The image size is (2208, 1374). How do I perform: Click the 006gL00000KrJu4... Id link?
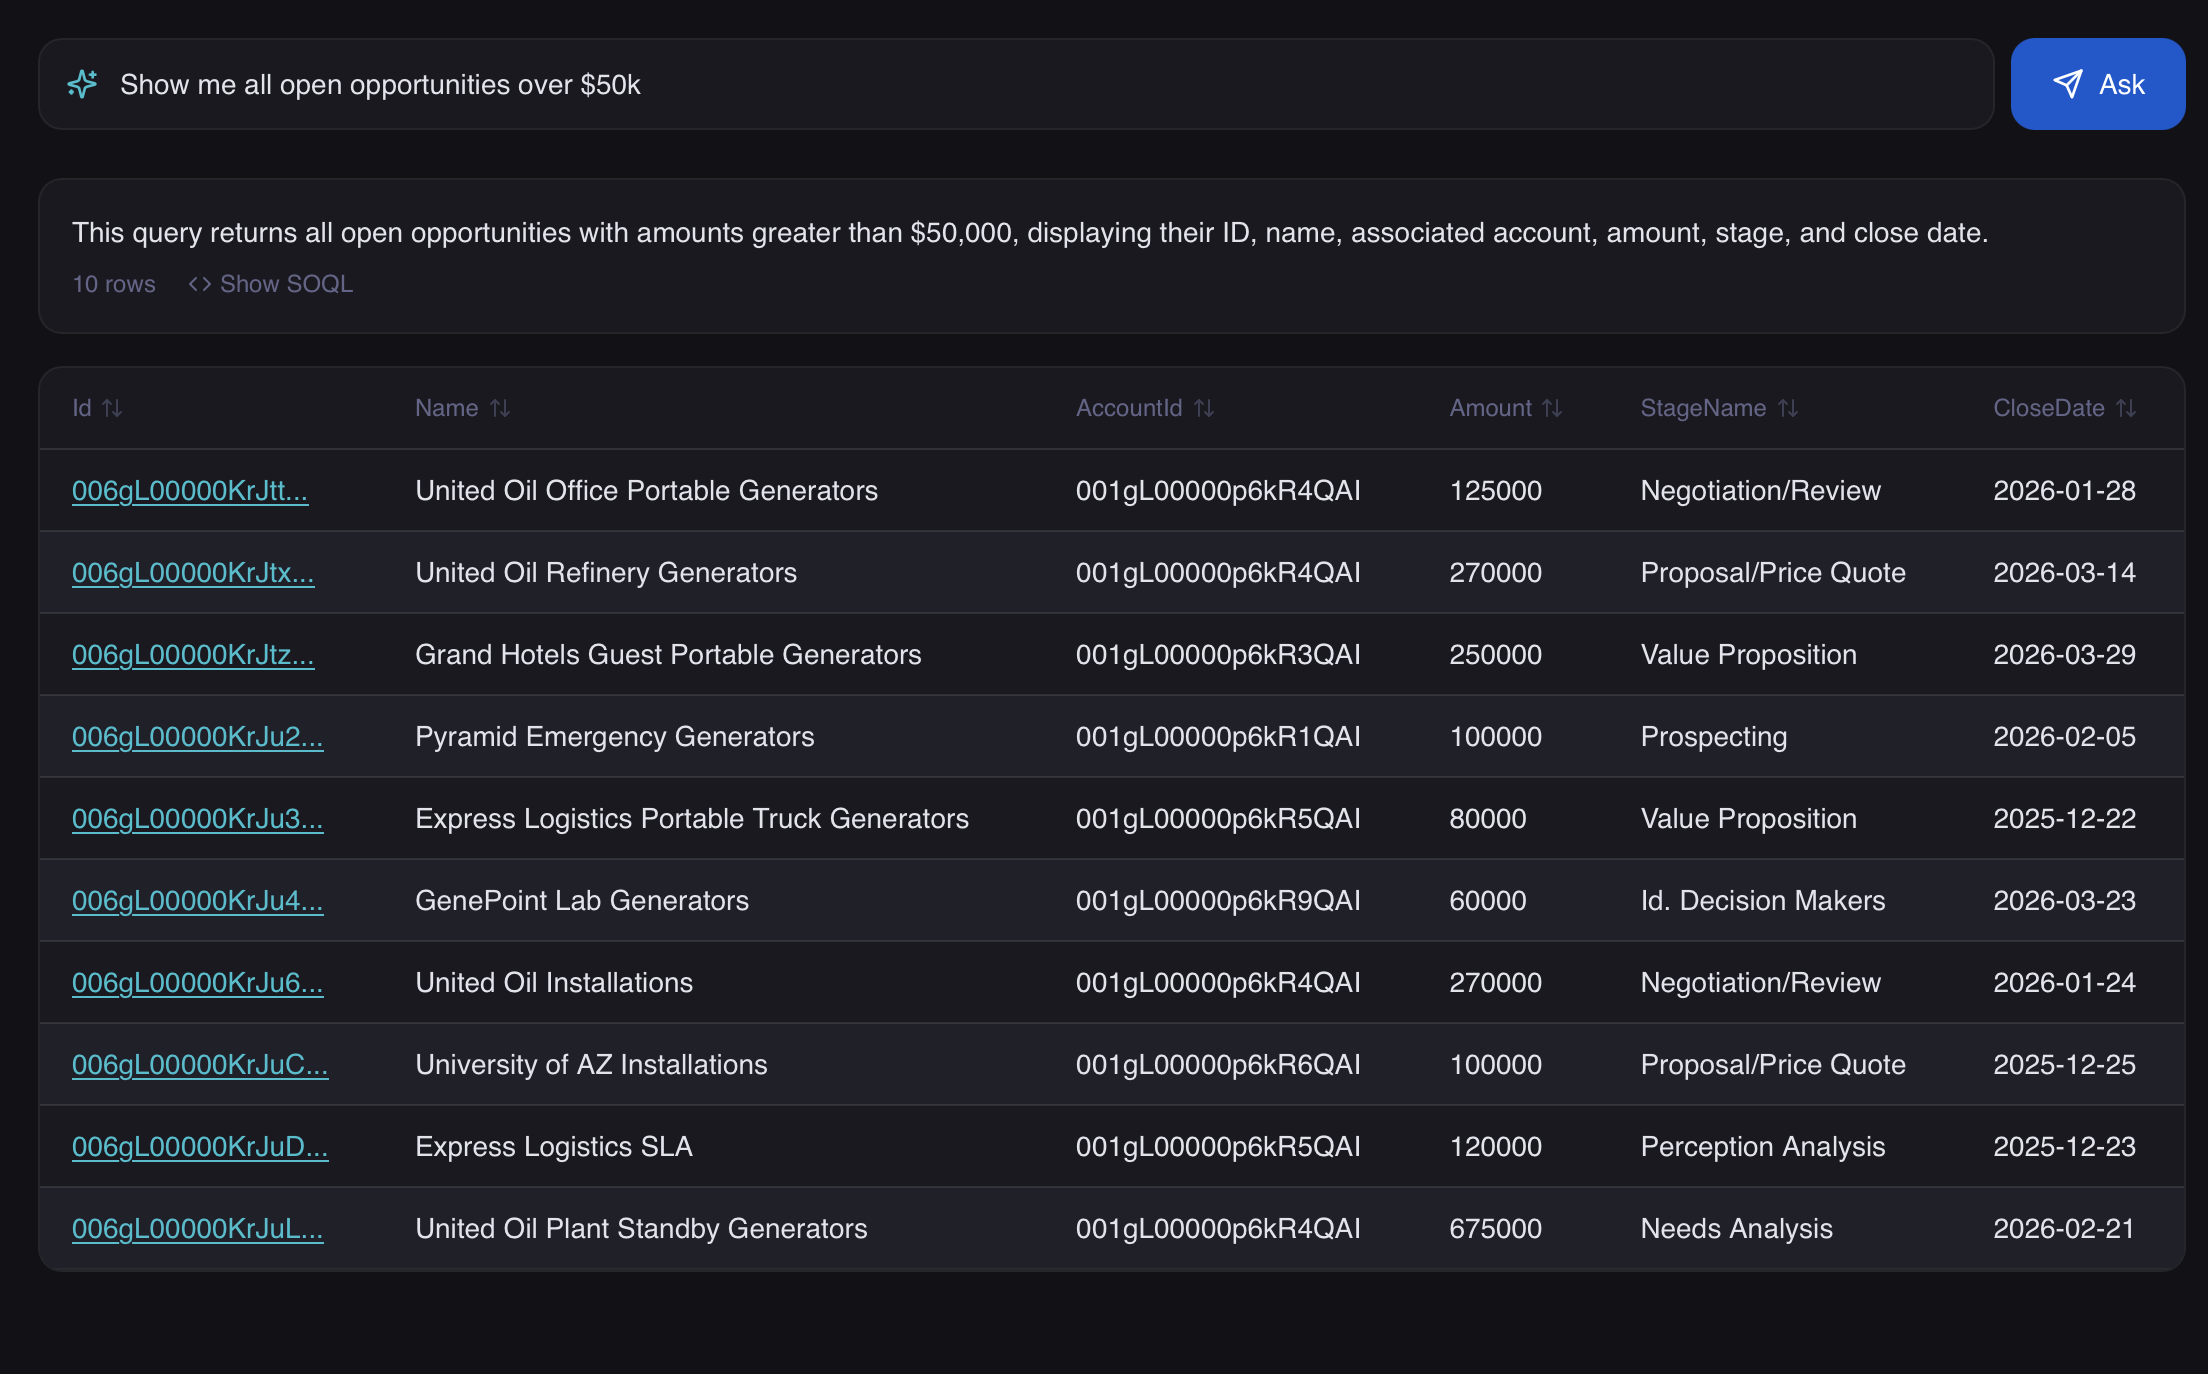pyautogui.click(x=197, y=901)
